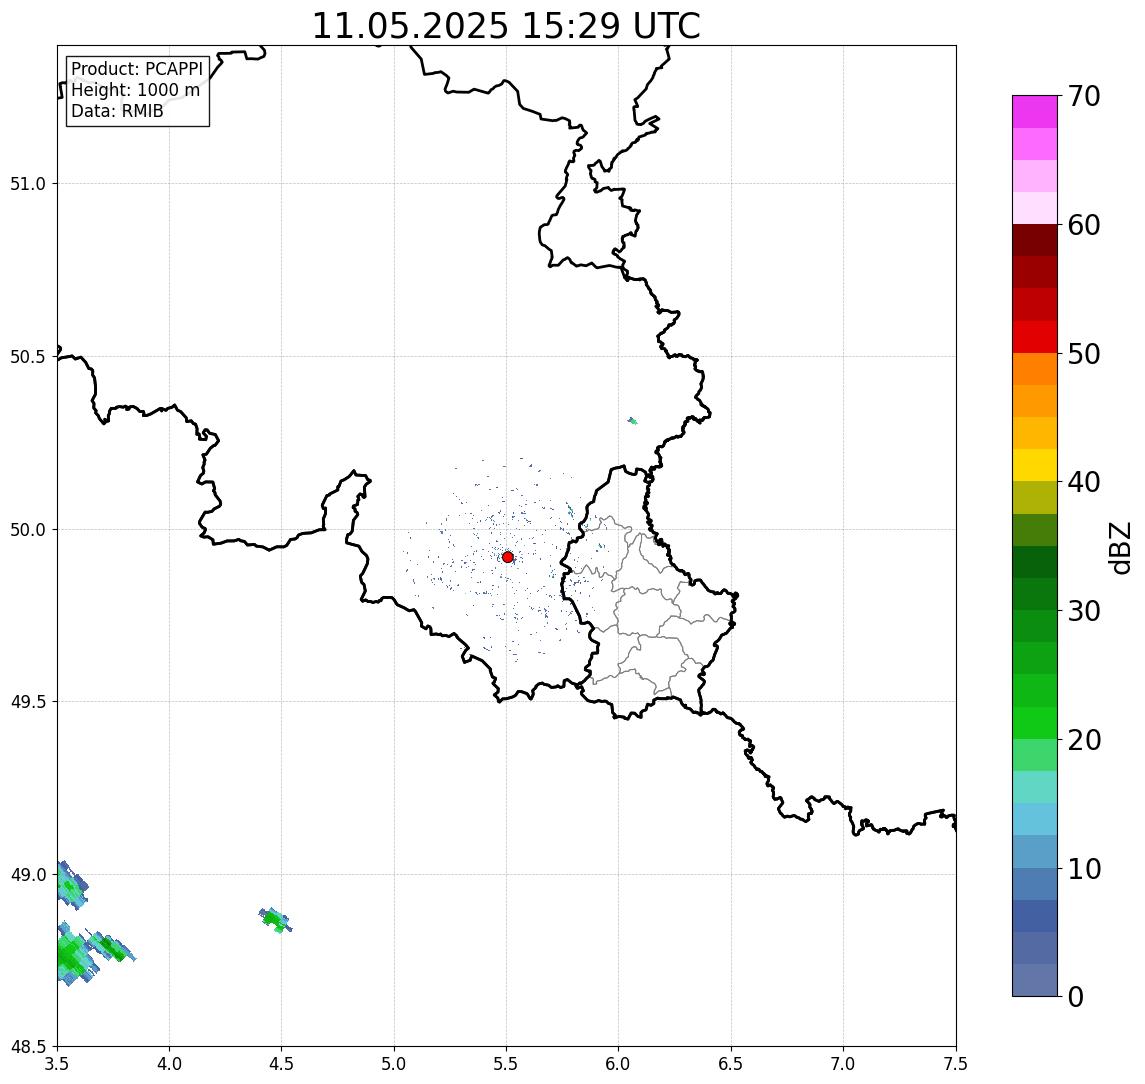The height and width of the screenshot is (1084, 1145).
Task: Click the 0 tick label on colorbar
Action: pyautogui.click(x=1076, y=996)
